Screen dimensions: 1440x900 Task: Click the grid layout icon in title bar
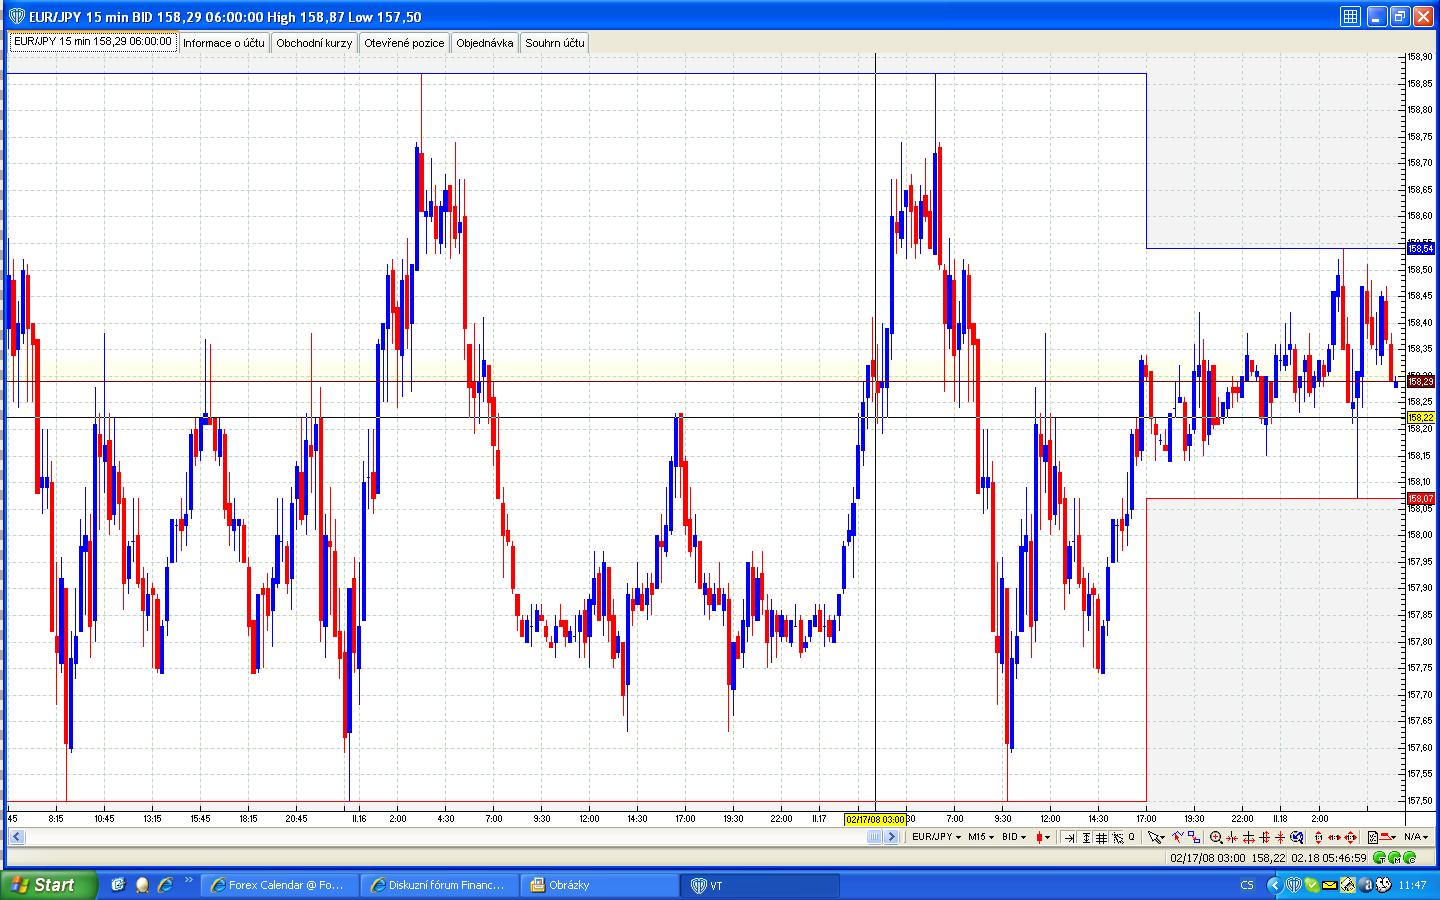[1350, 16]
